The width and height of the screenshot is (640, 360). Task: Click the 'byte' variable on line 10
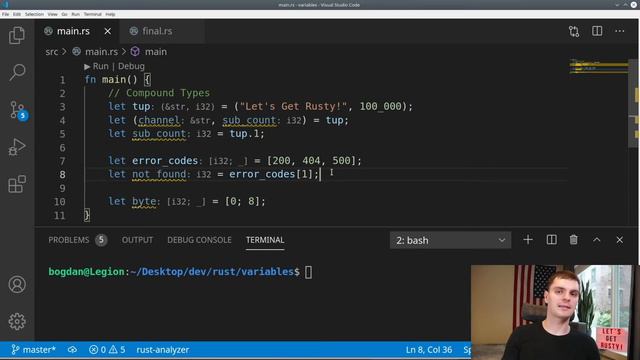144,201
